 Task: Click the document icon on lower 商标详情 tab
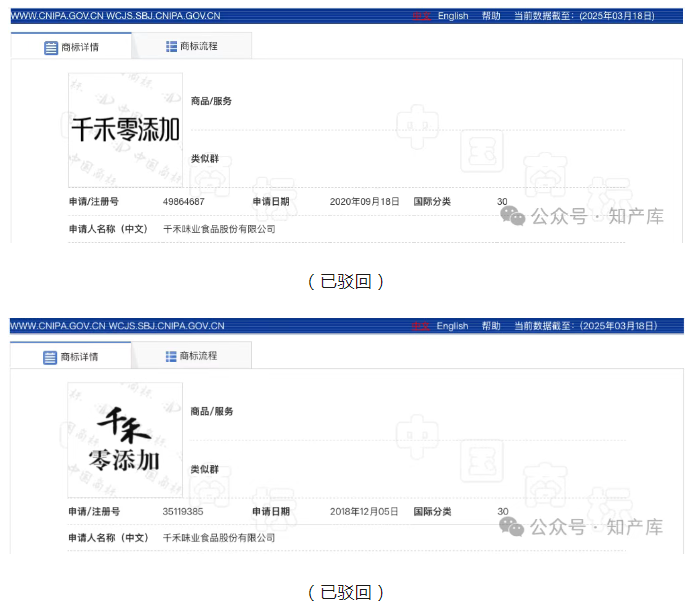pos(51,357)
